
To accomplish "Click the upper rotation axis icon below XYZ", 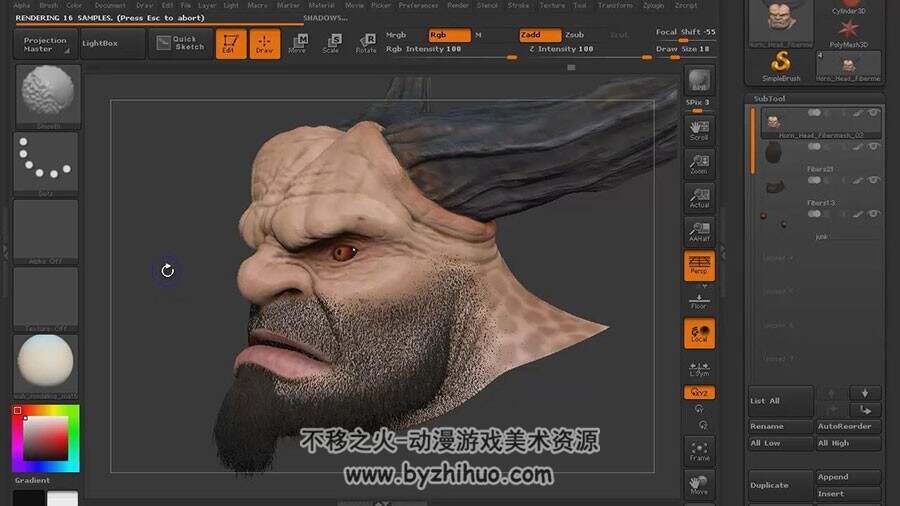I will 699,409.
